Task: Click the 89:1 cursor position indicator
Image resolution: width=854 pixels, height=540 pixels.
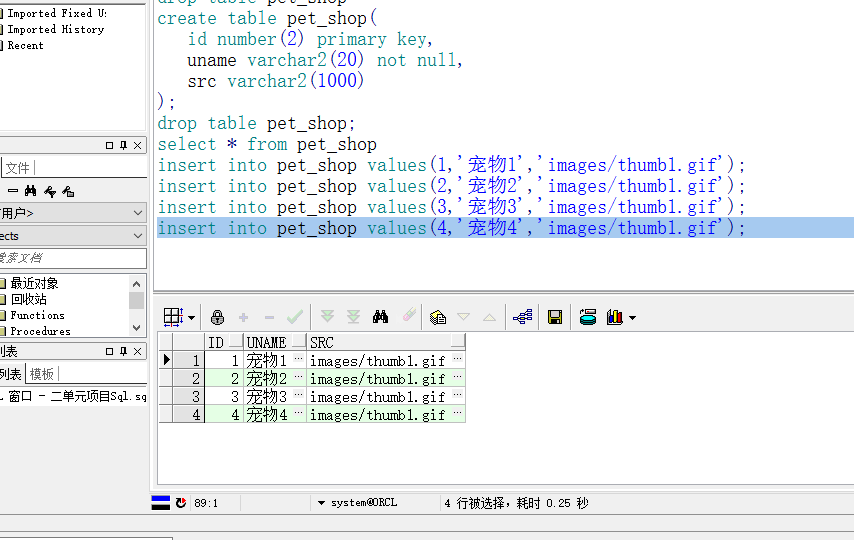Action: [206, 503]
